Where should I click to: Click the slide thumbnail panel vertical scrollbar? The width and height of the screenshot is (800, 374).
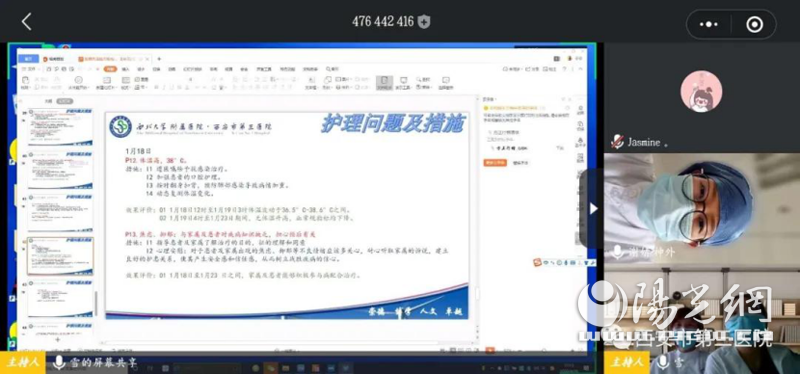pyautogui.click(x=96, y=303)
